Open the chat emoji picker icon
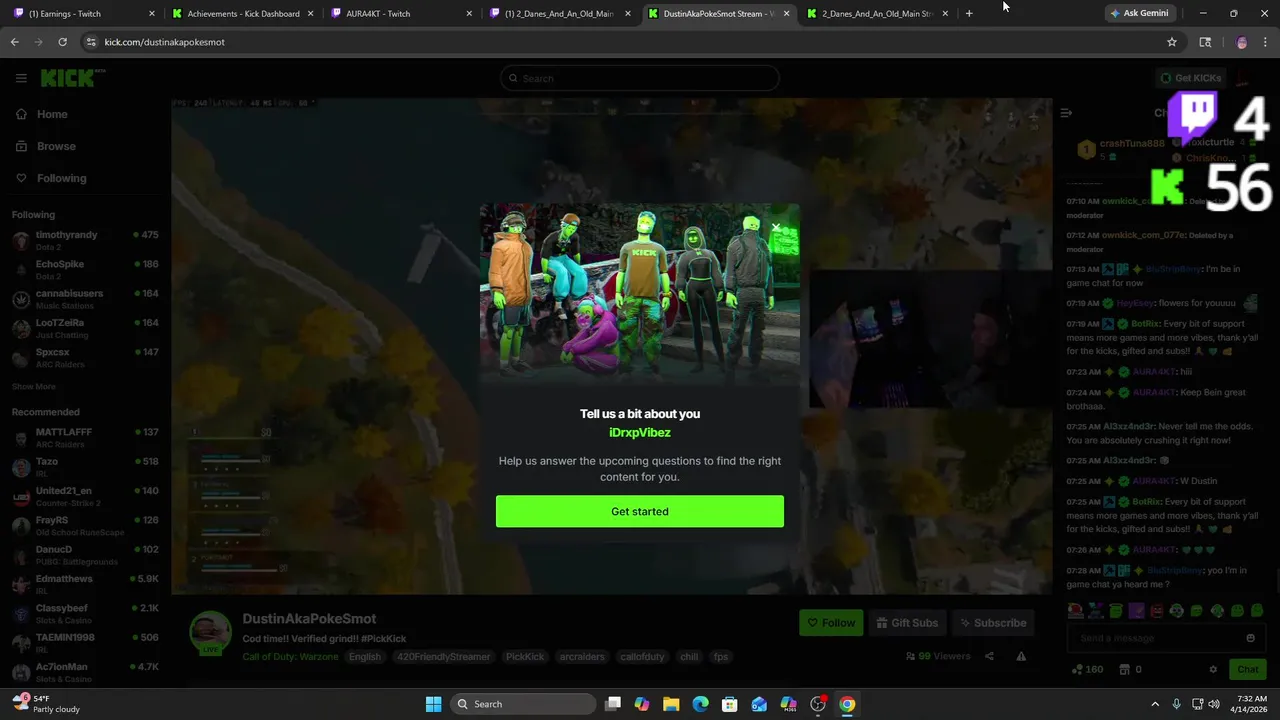The width and height of the screenshot is (1280, 720). click(x=1250, y=638)
